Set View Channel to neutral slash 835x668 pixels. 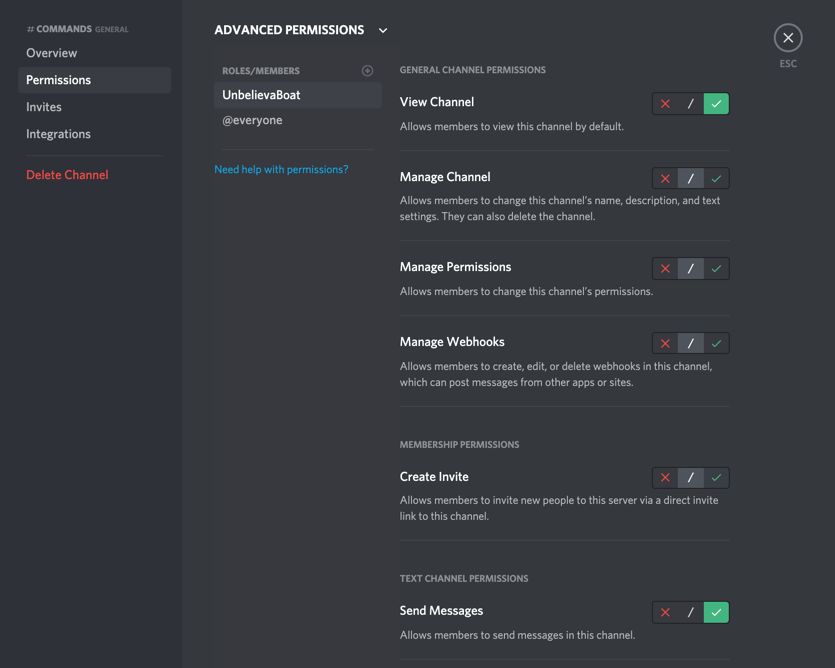pyautogui.click(x=691, y=104)
